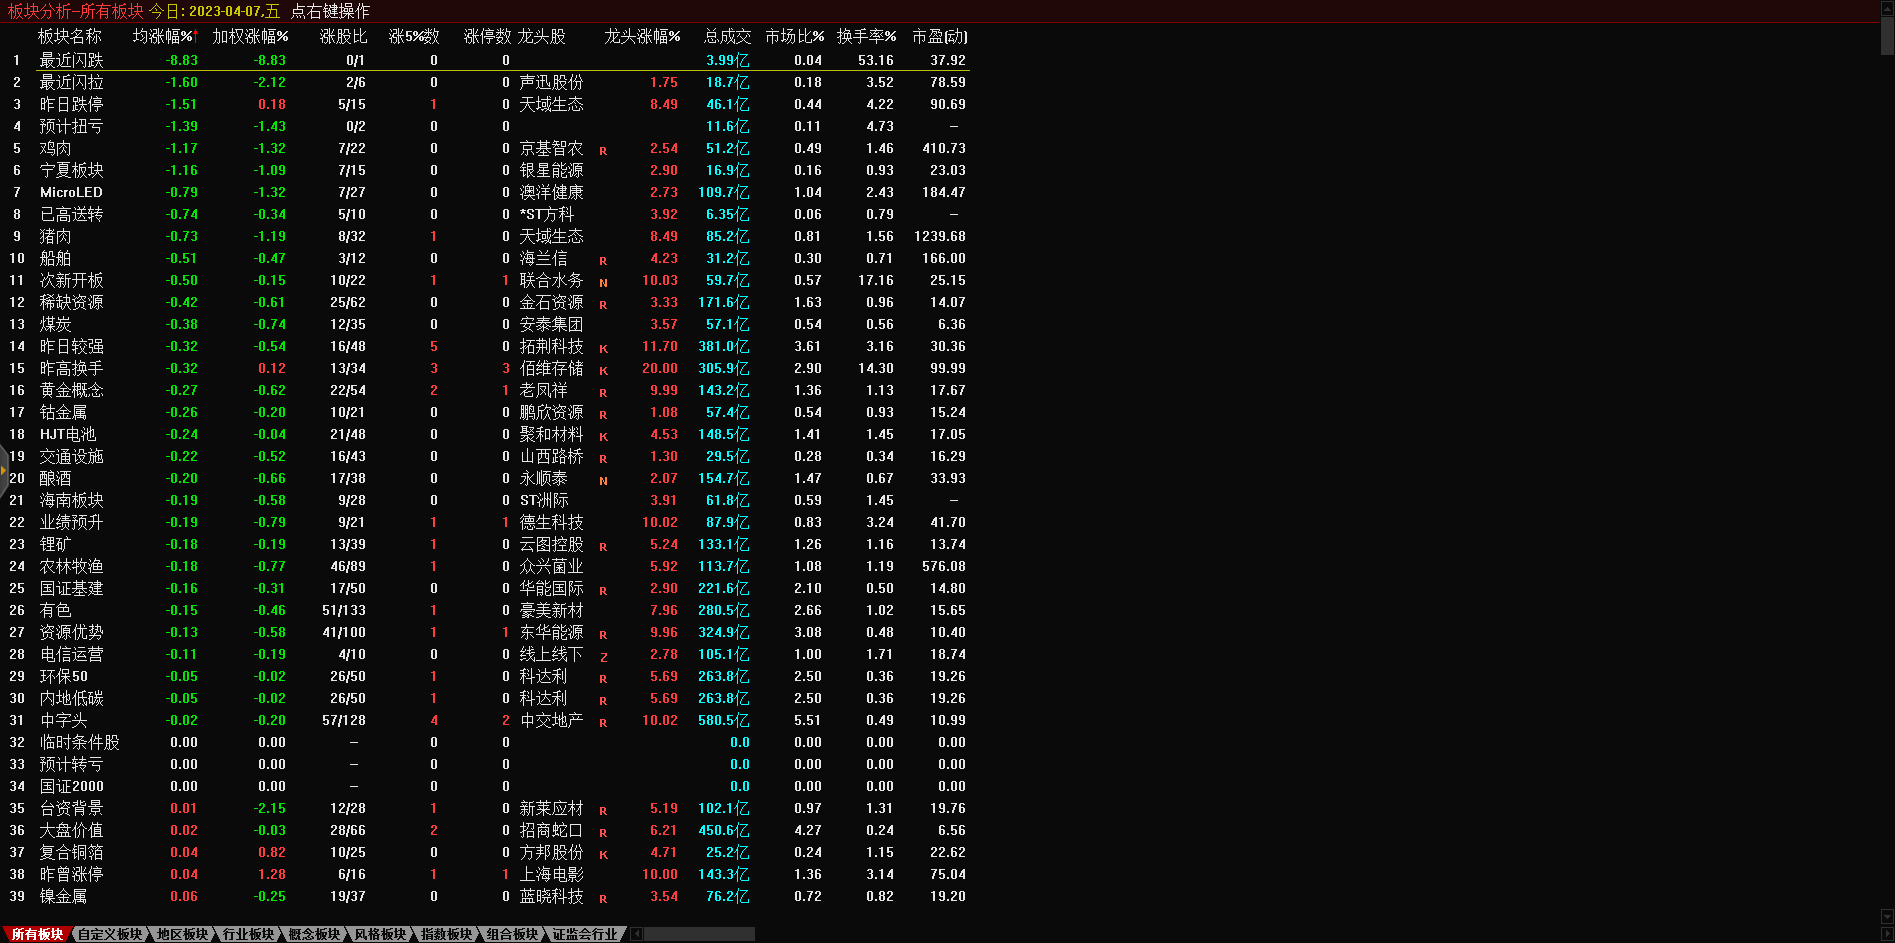
Task: Sort by 均涨幅% column header
Action: tap(164, 36)
